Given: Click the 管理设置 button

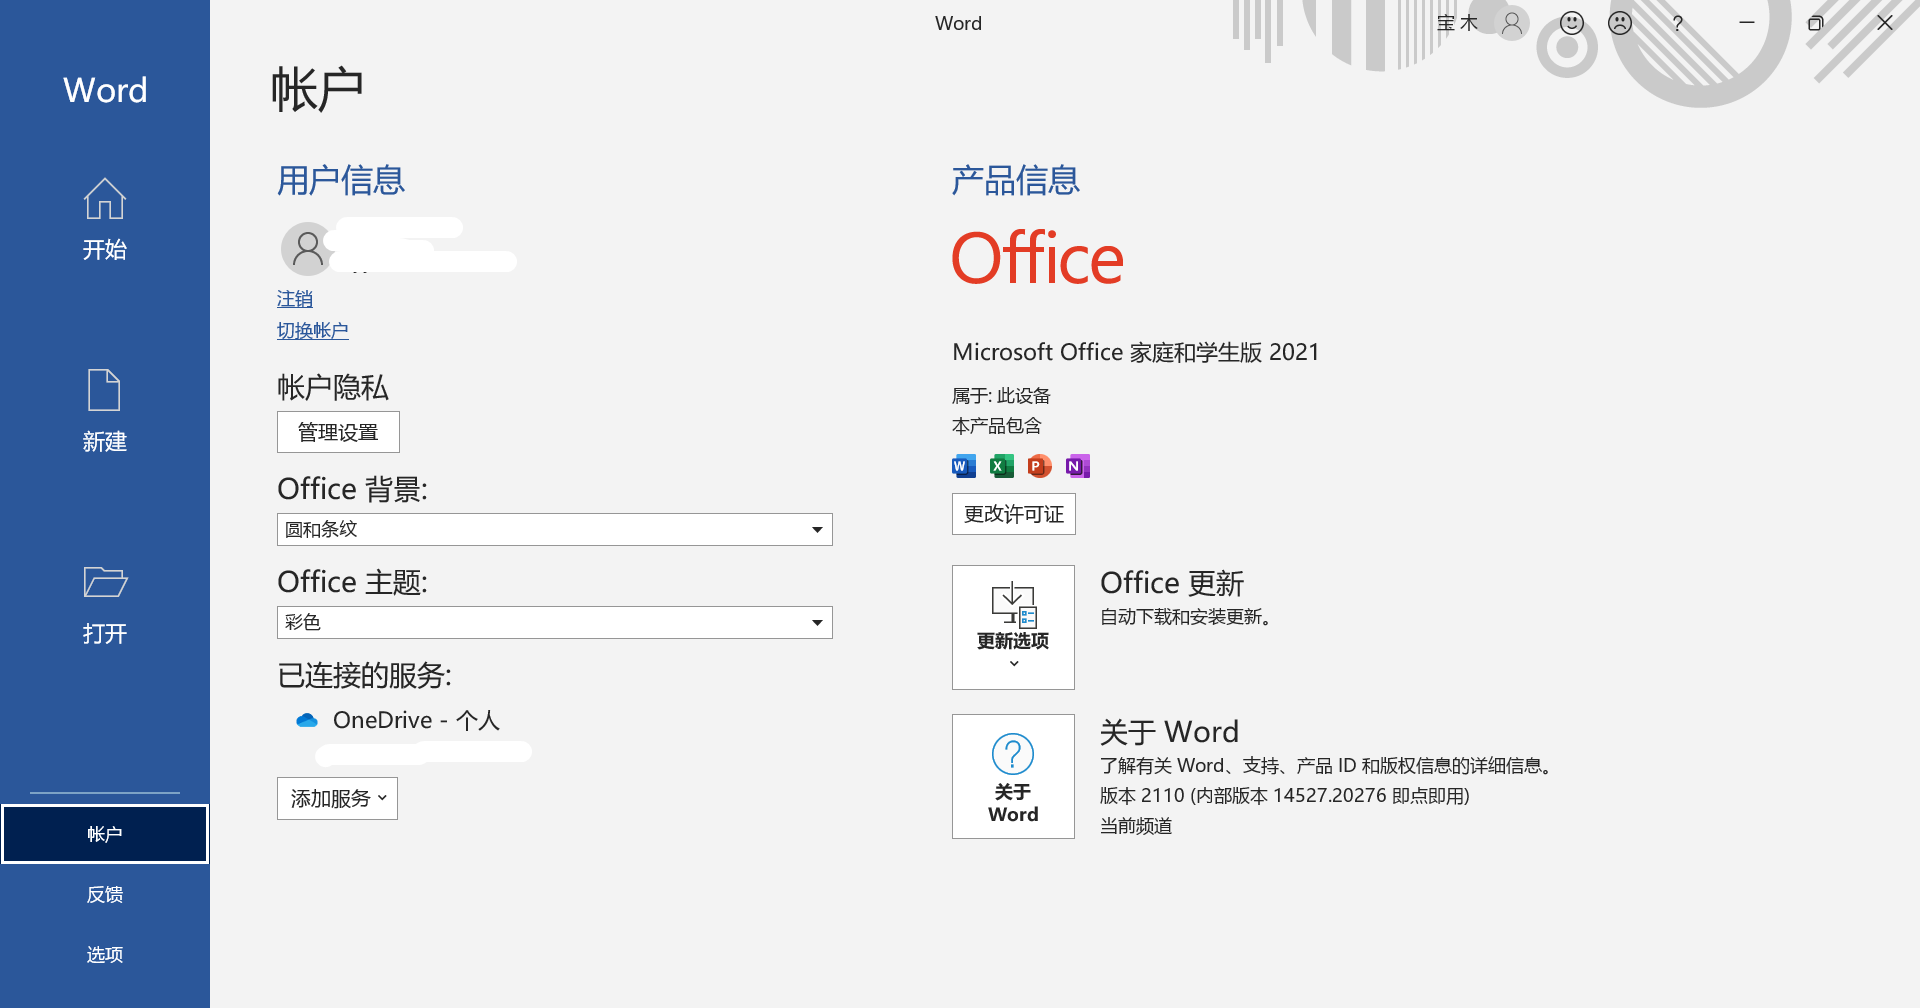Looking at the screenshot, I should pyautogui.click(x=338, y=432).
